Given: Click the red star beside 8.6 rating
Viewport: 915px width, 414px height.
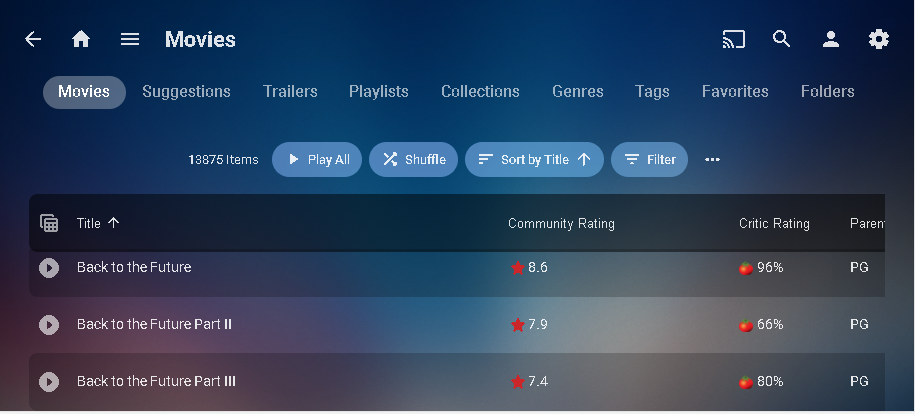Looking at the screenshot, I should click(x=518, y=268).
